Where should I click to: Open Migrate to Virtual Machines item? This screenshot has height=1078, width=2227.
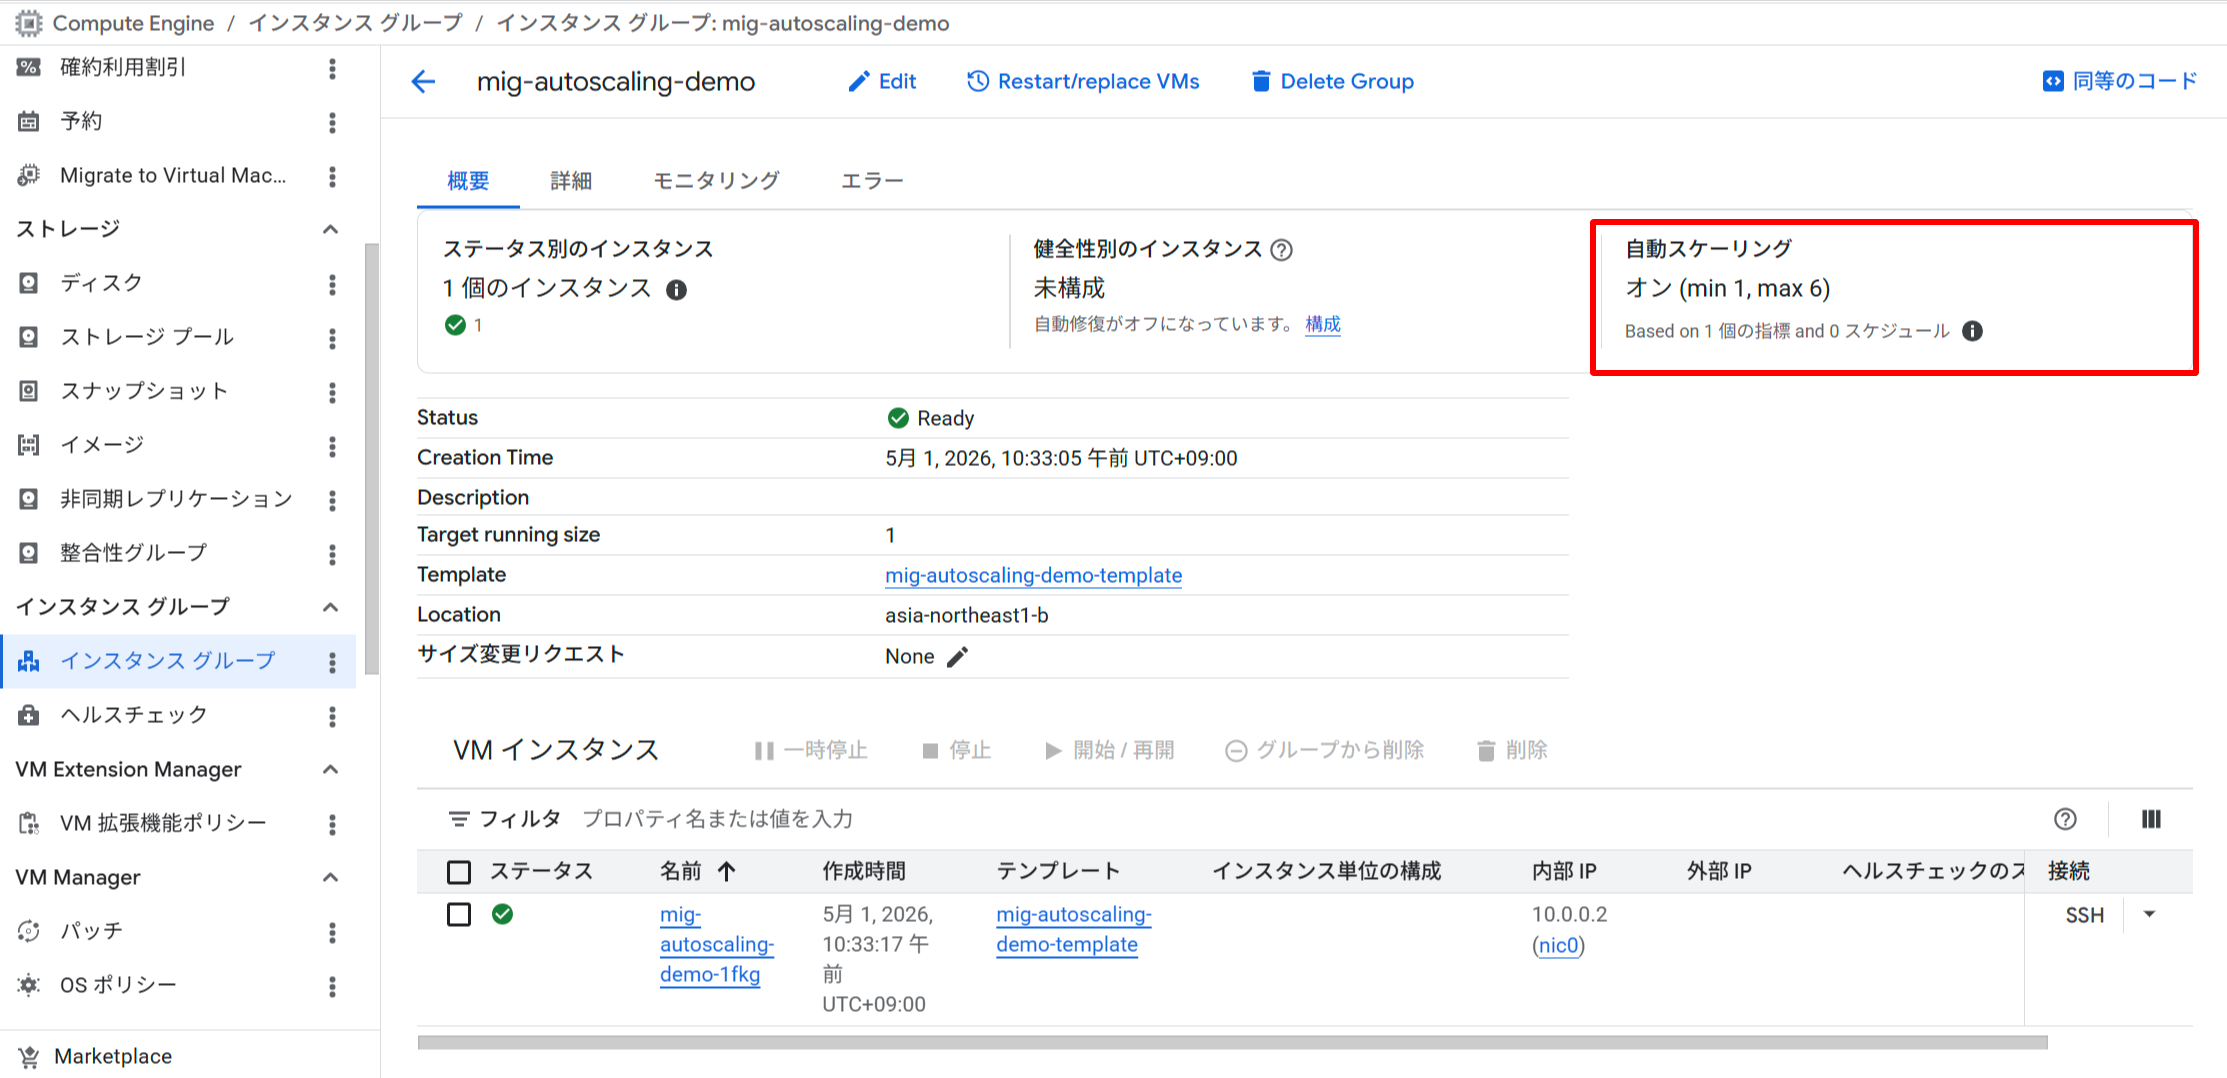172,175
